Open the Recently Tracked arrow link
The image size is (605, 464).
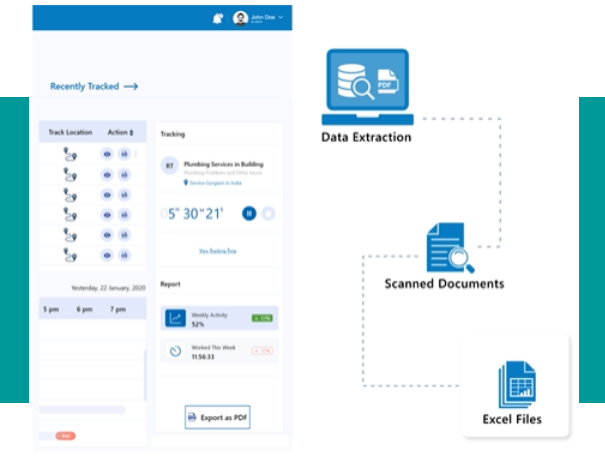tap(130, 87)
